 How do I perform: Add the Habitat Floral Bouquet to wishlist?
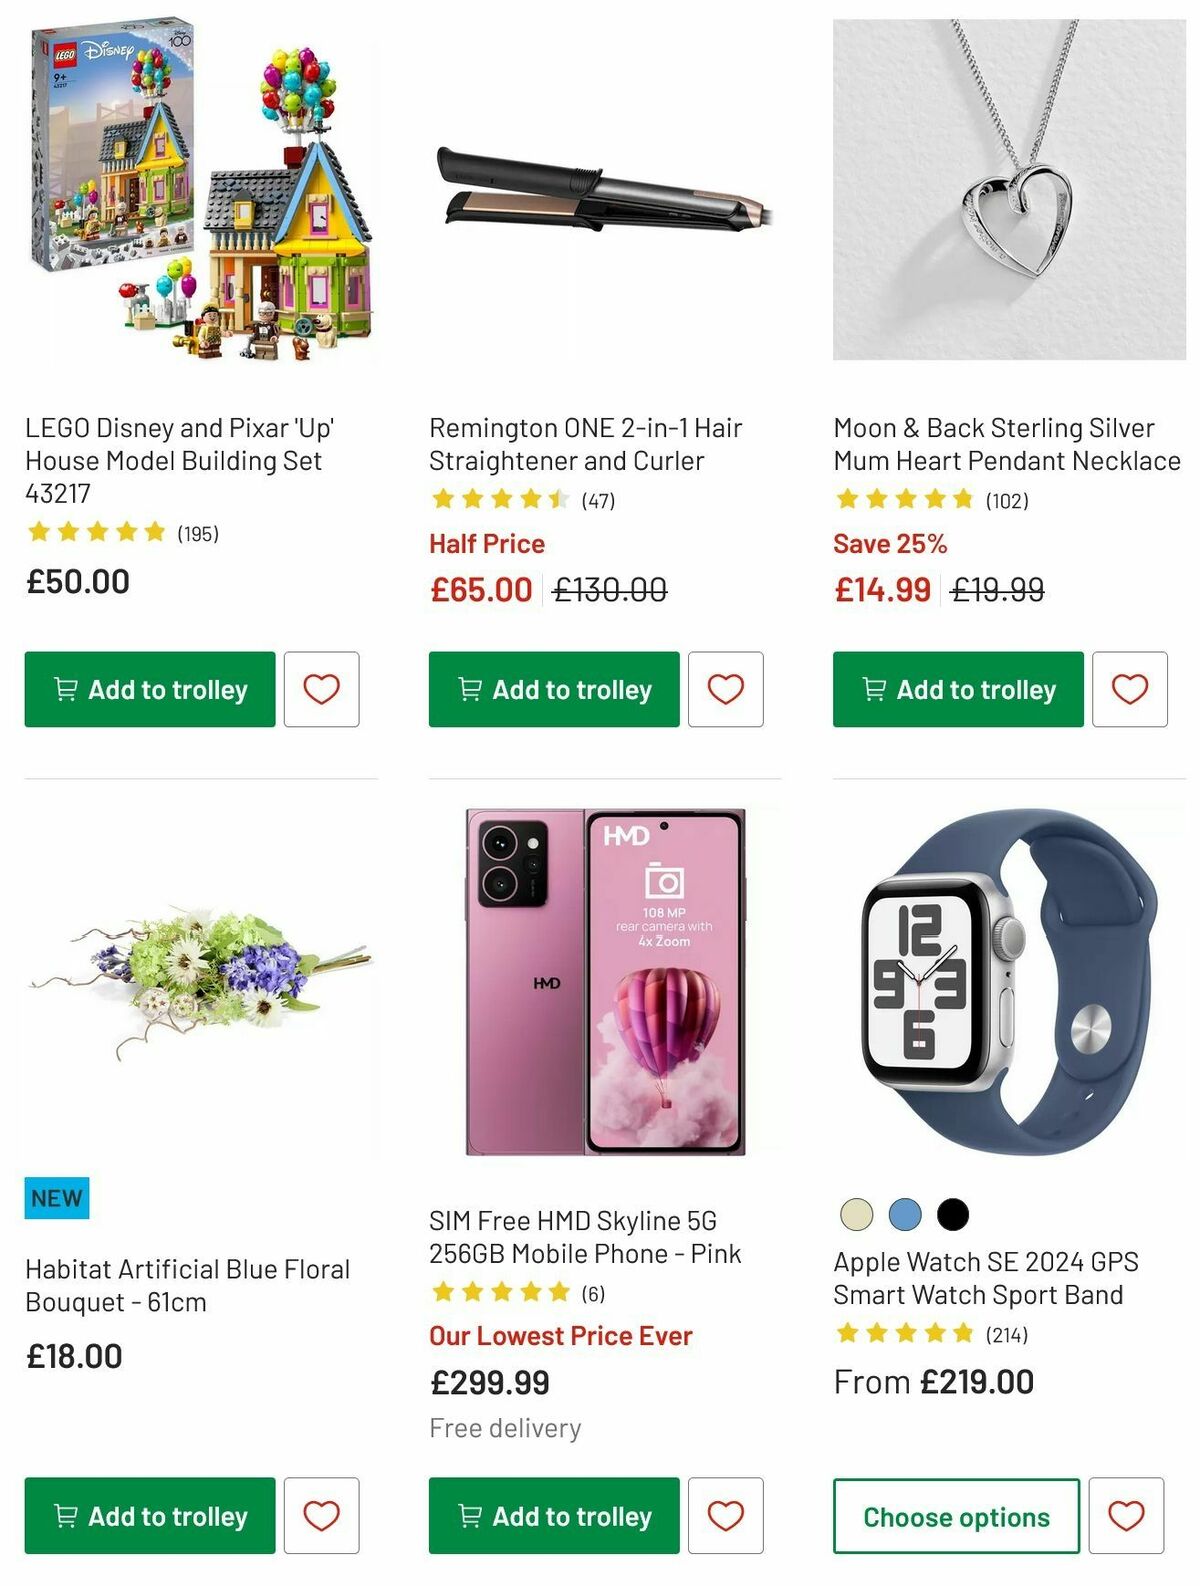click(x=320, y=1516)
